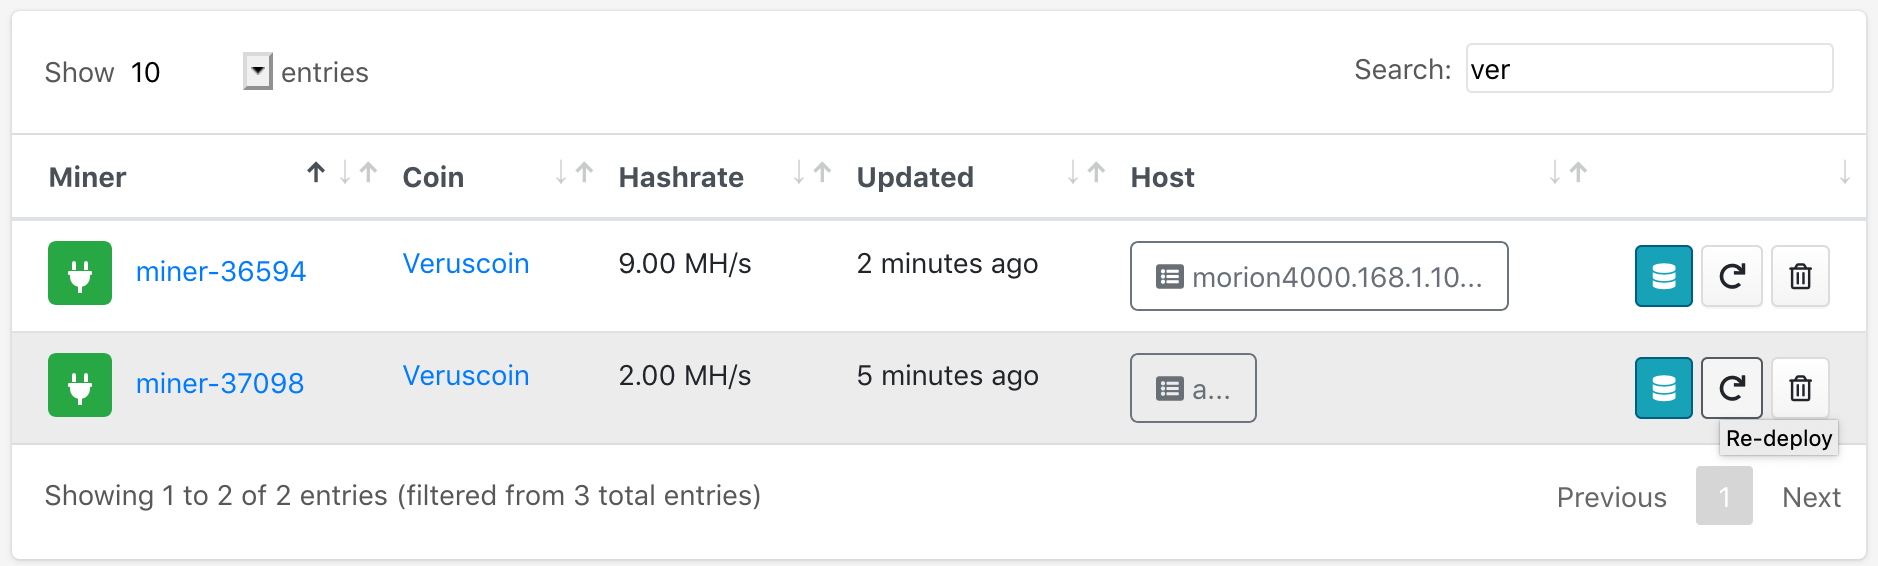Open Veruscoin link in first row
Screen dimensions: 1878x566
(466, 263)
